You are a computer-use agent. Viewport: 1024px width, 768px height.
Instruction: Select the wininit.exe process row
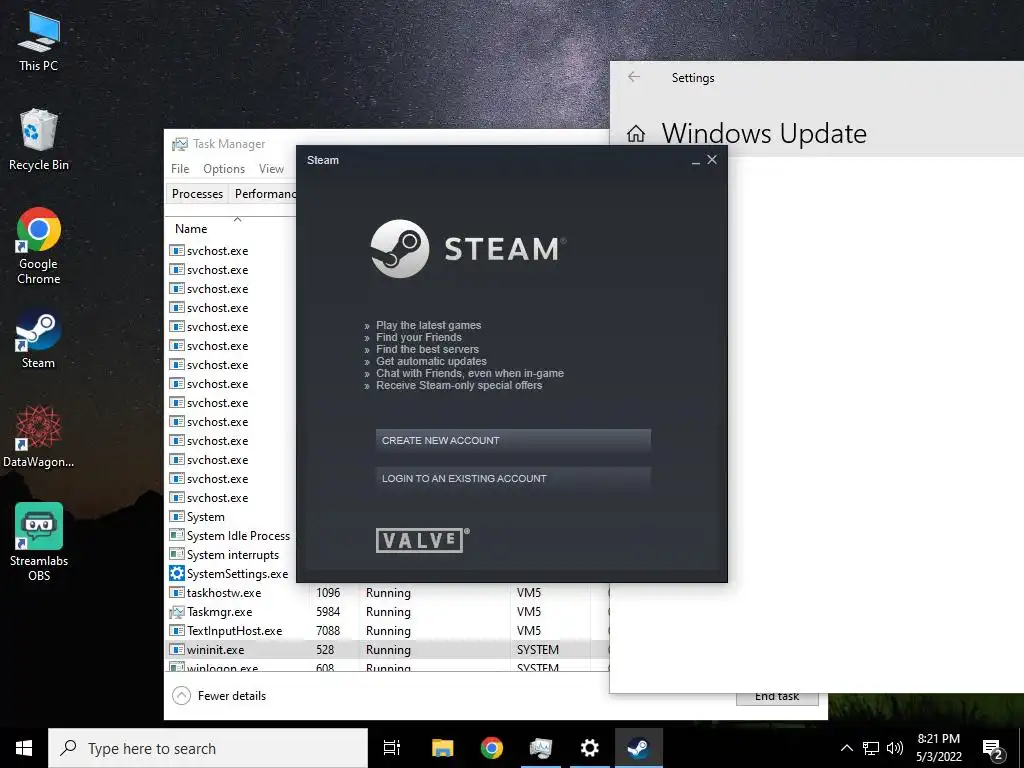[x=388, y=649]
